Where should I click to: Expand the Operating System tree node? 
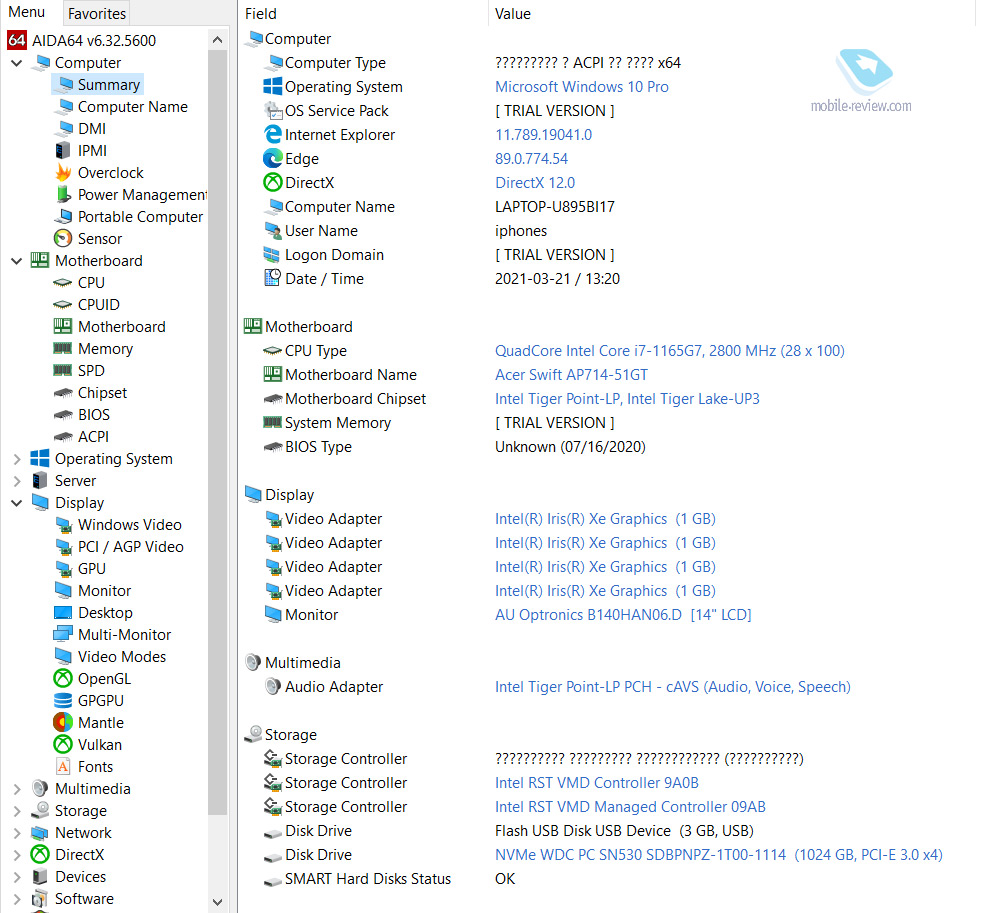[17, 459]
